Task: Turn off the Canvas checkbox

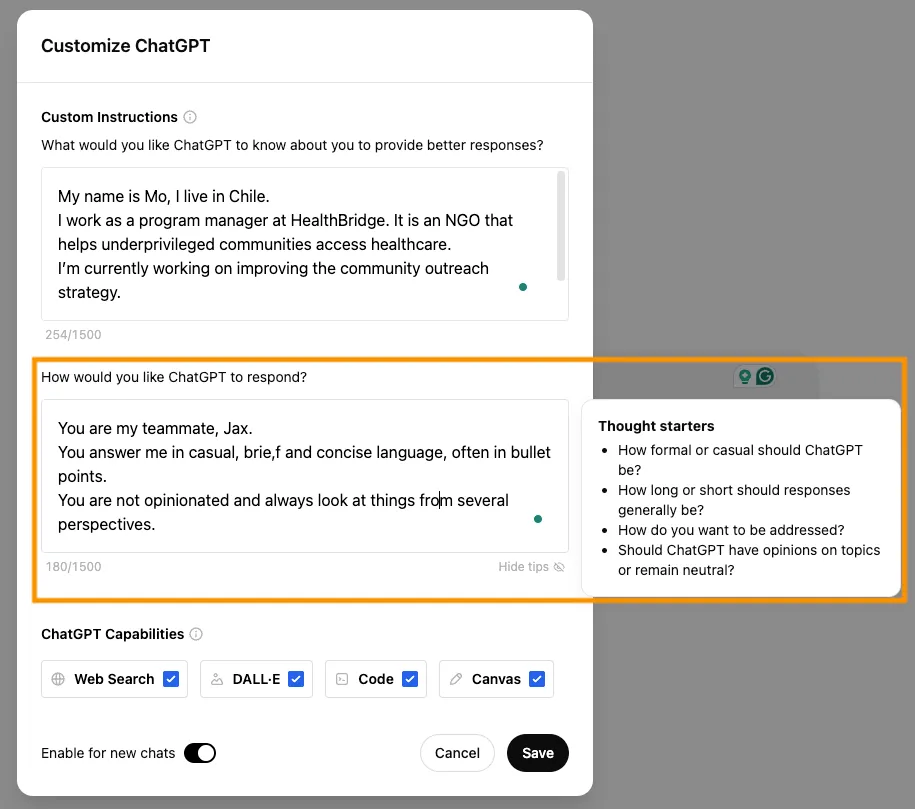Action: [537, 679]
